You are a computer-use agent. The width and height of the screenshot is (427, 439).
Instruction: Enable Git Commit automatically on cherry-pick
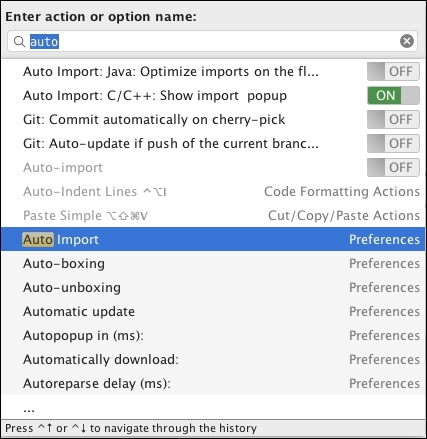click(393, 119)
